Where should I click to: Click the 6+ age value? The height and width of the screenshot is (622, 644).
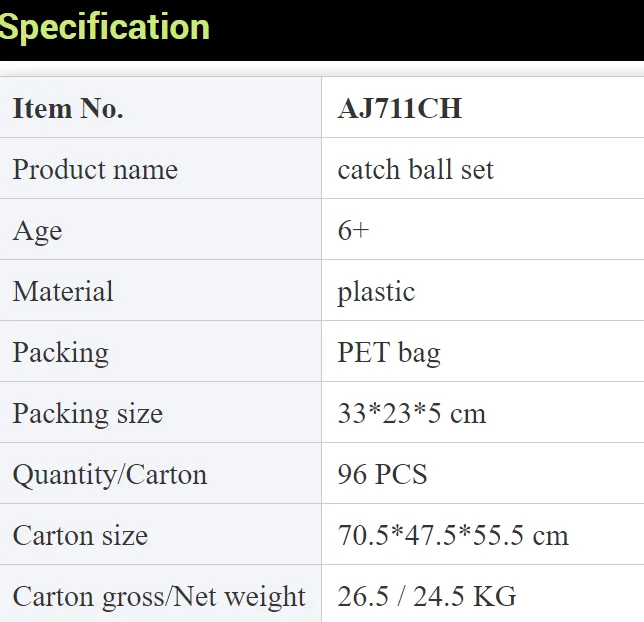tap(354, 230)
